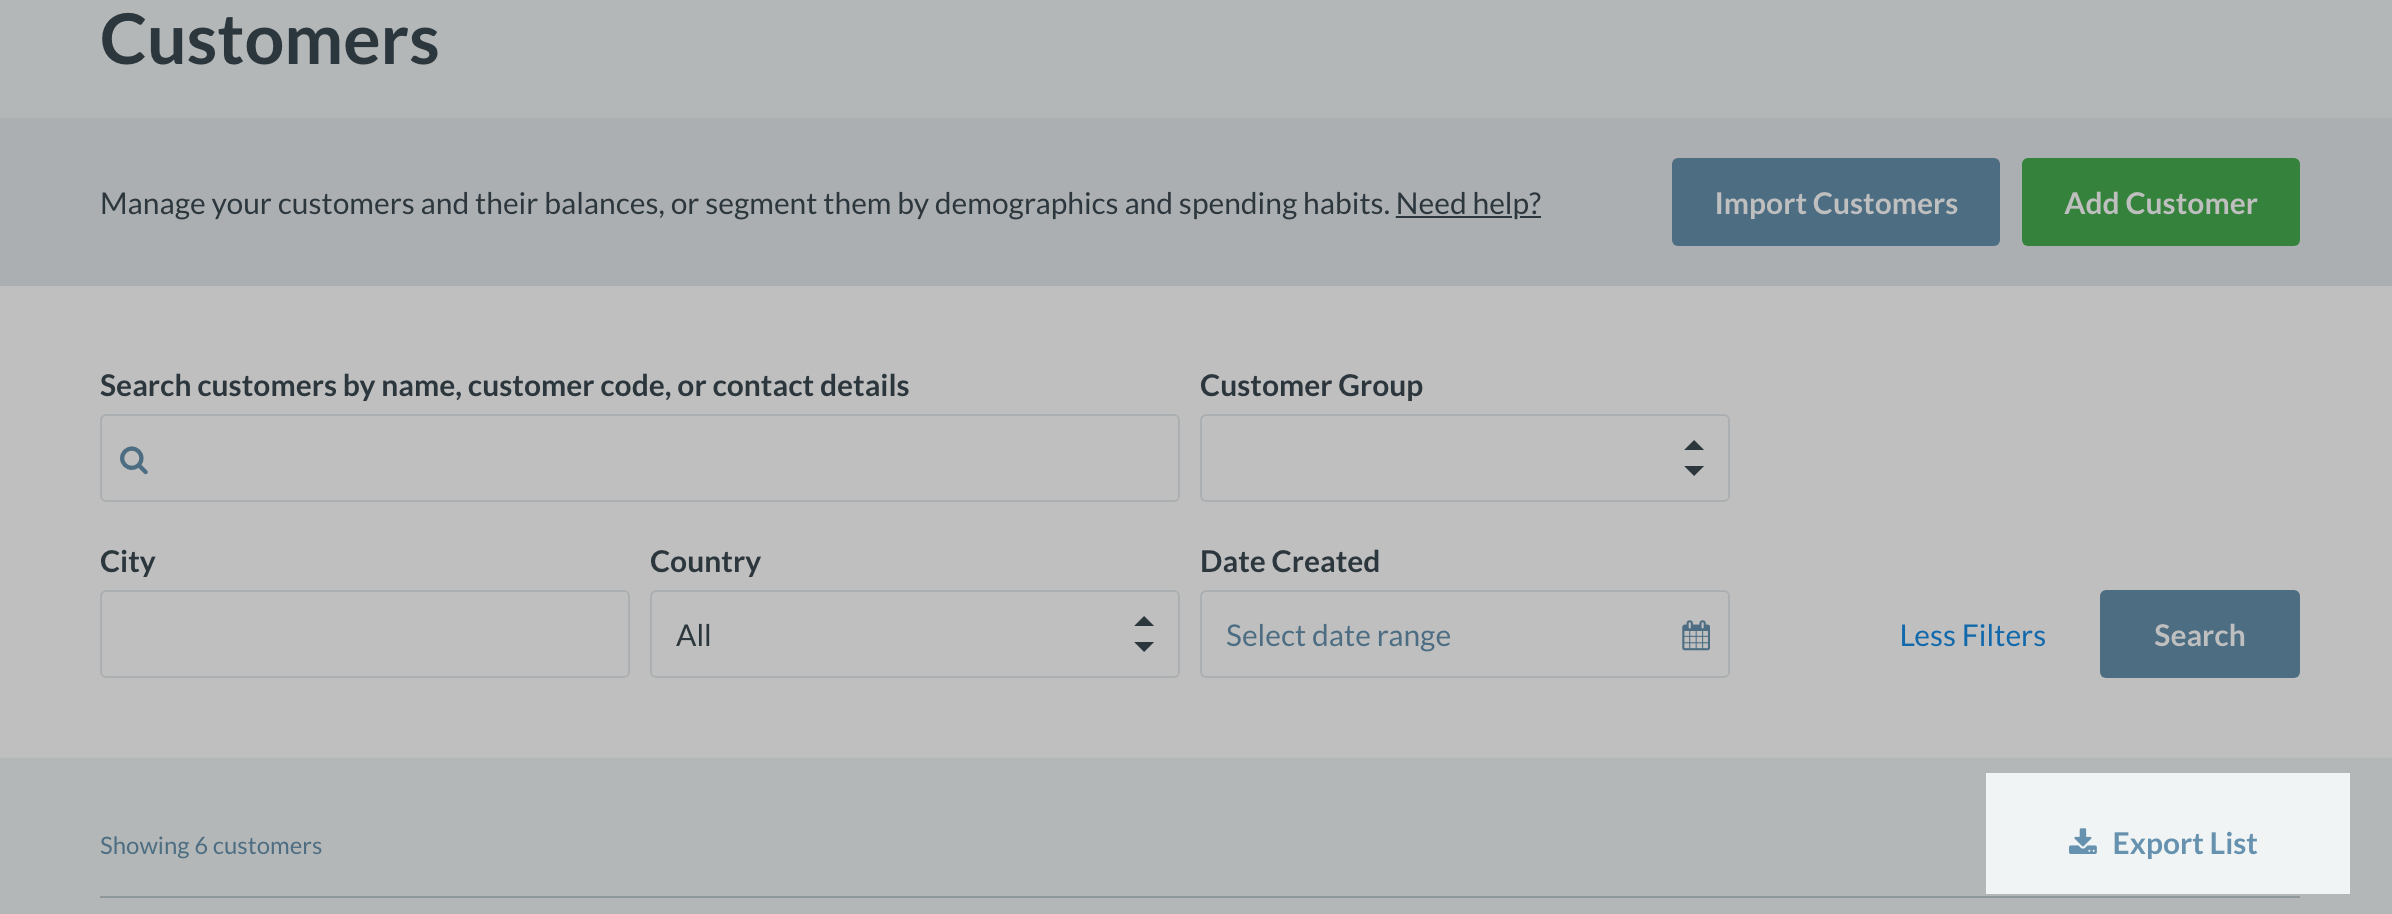Viewport: 2392px width, 914px height.
Task: Focus the customer name search box
Action: coord(660,458)
